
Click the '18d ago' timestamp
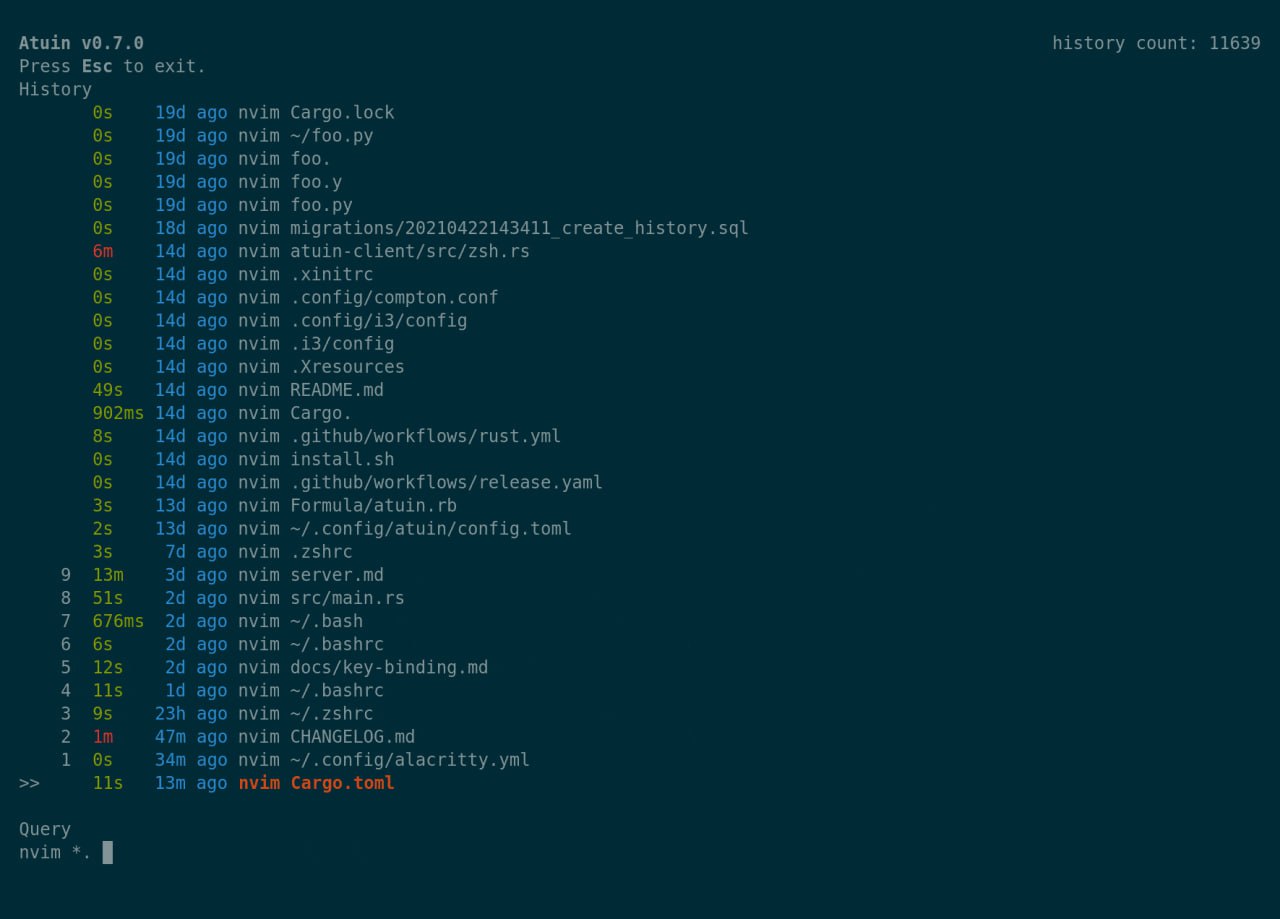tap(191, 228)
